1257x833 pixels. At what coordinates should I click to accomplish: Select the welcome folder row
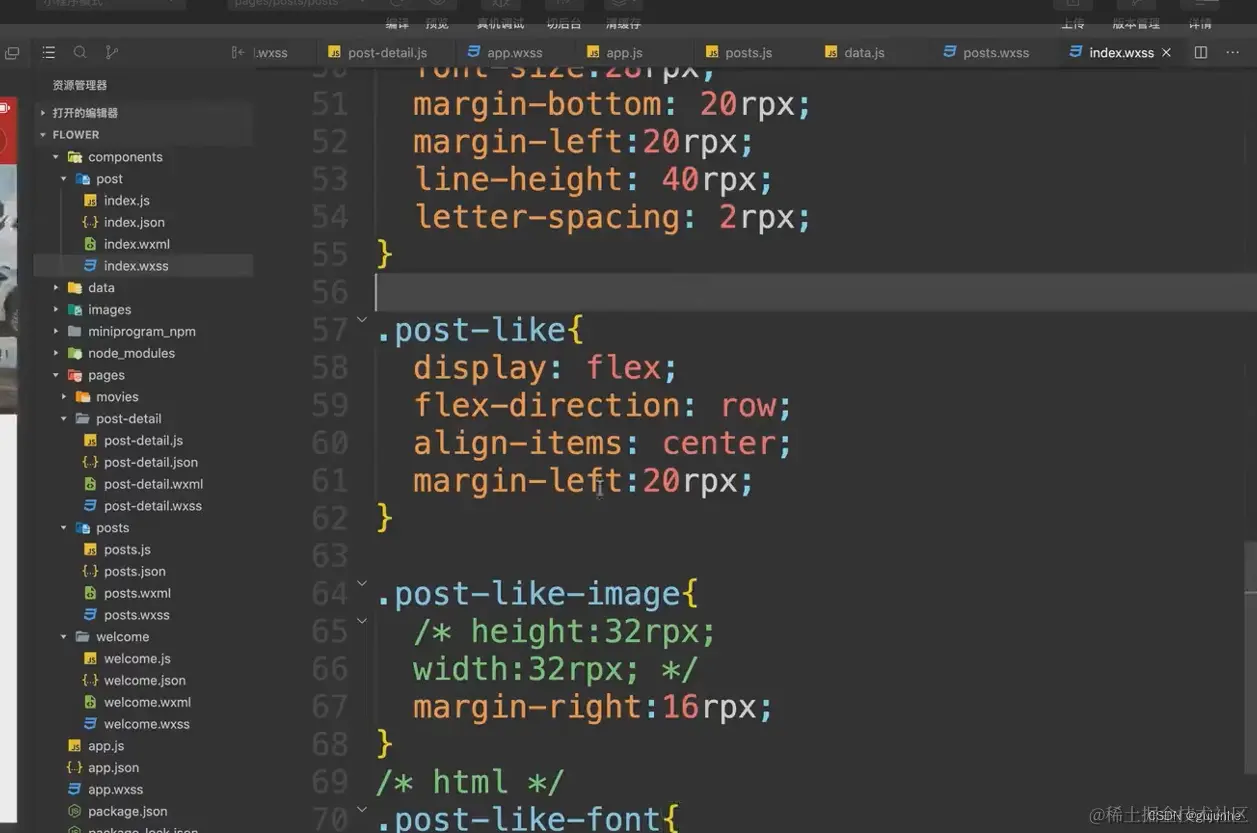pyautogui.click(x=143, y=637)
